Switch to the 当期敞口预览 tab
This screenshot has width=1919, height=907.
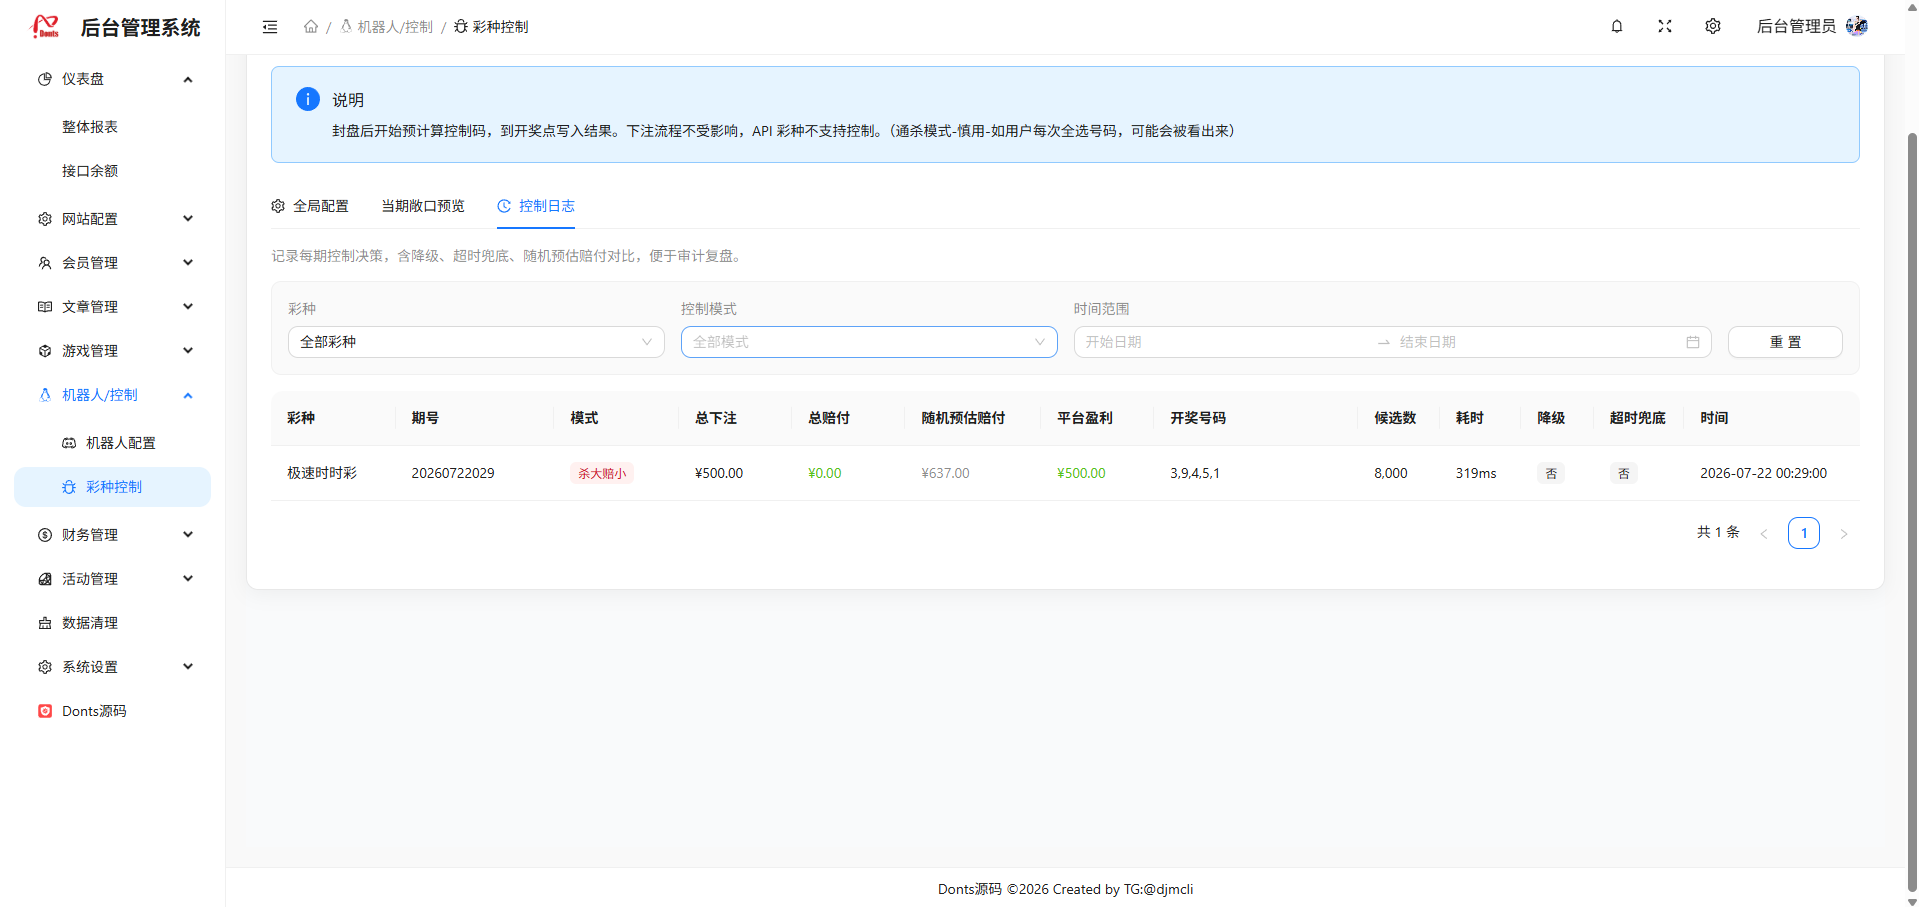click(x=423, y=206)
